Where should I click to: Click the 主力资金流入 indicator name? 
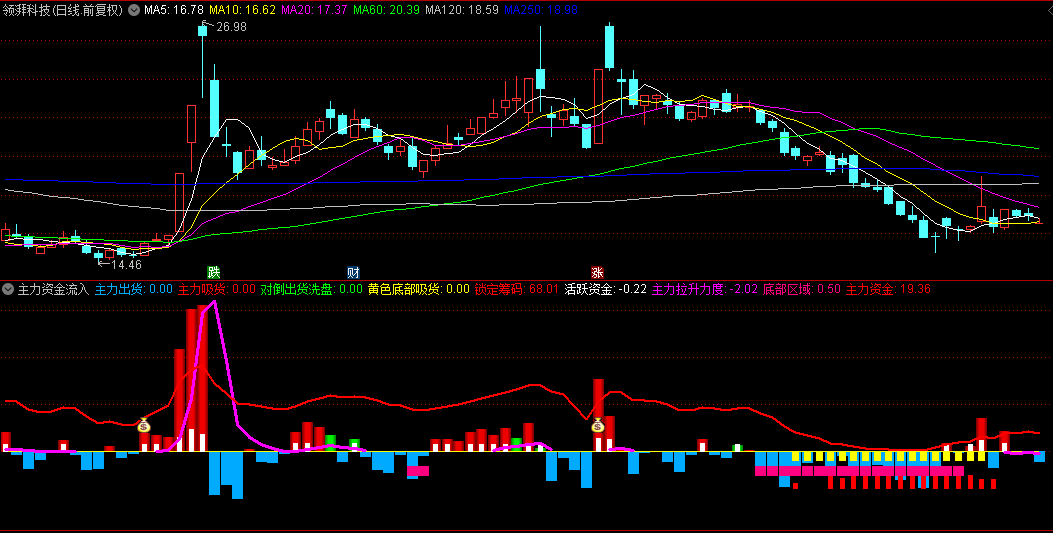pyautogui.click(x=53, y=289)
